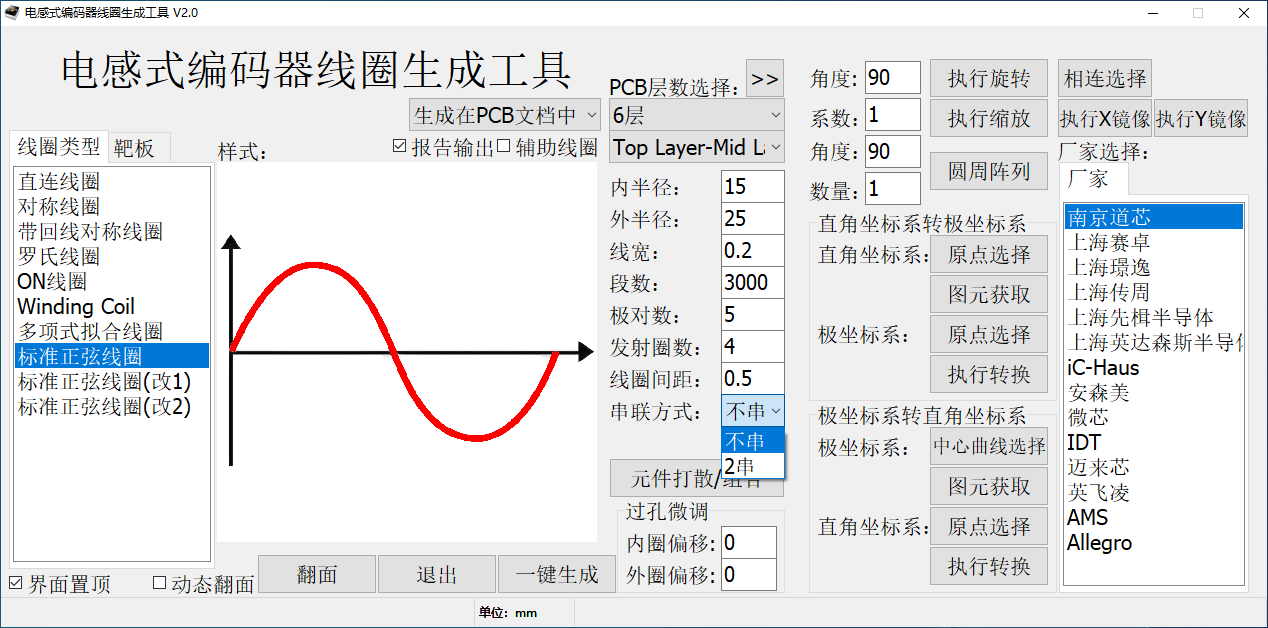Click 发射圈数 input field
This screenshot has height=628, width=1268.
753,347
